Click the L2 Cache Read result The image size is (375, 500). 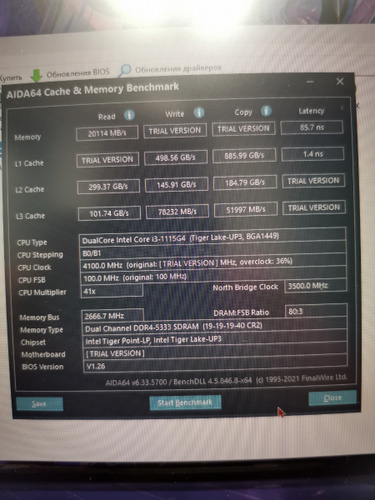point(108,186)
